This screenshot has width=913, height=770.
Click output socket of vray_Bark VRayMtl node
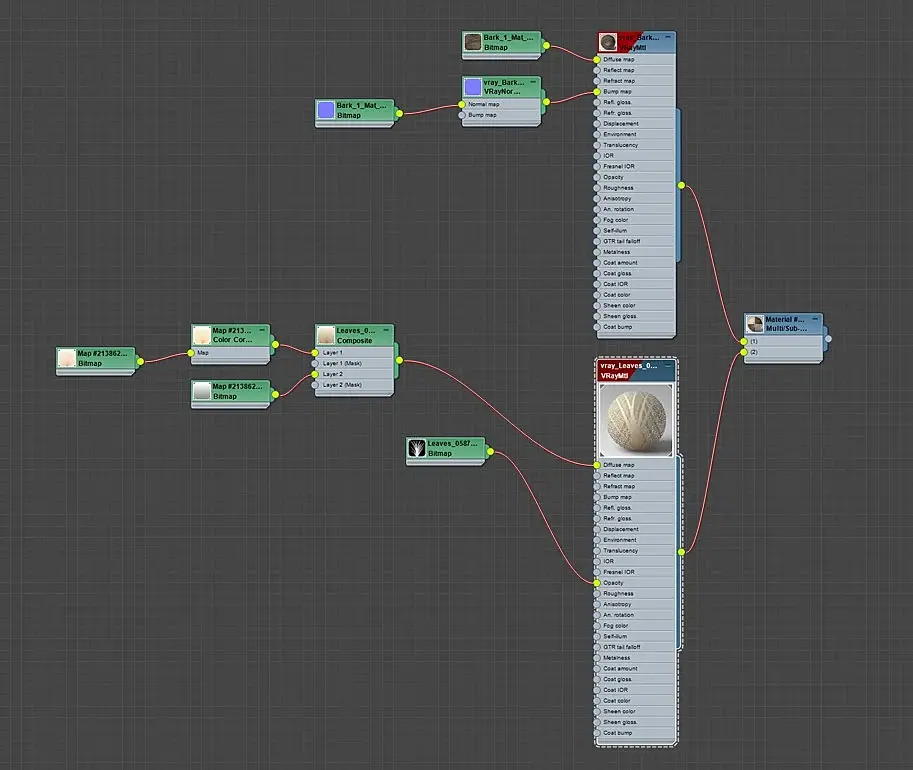(x=681, y=185)
